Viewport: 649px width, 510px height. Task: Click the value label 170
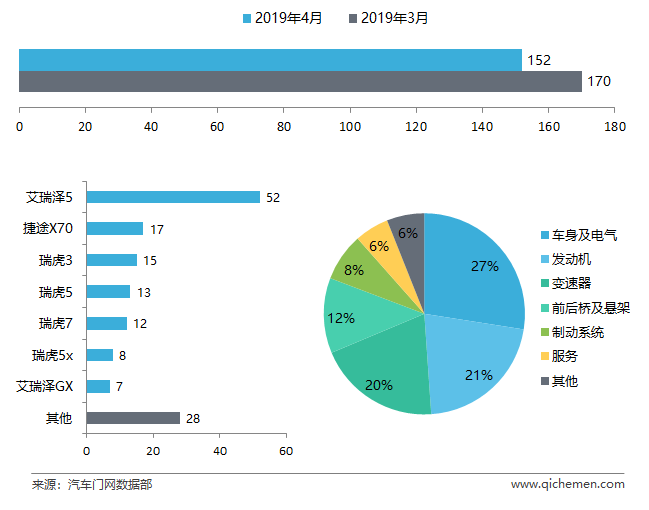click(599, 82)
